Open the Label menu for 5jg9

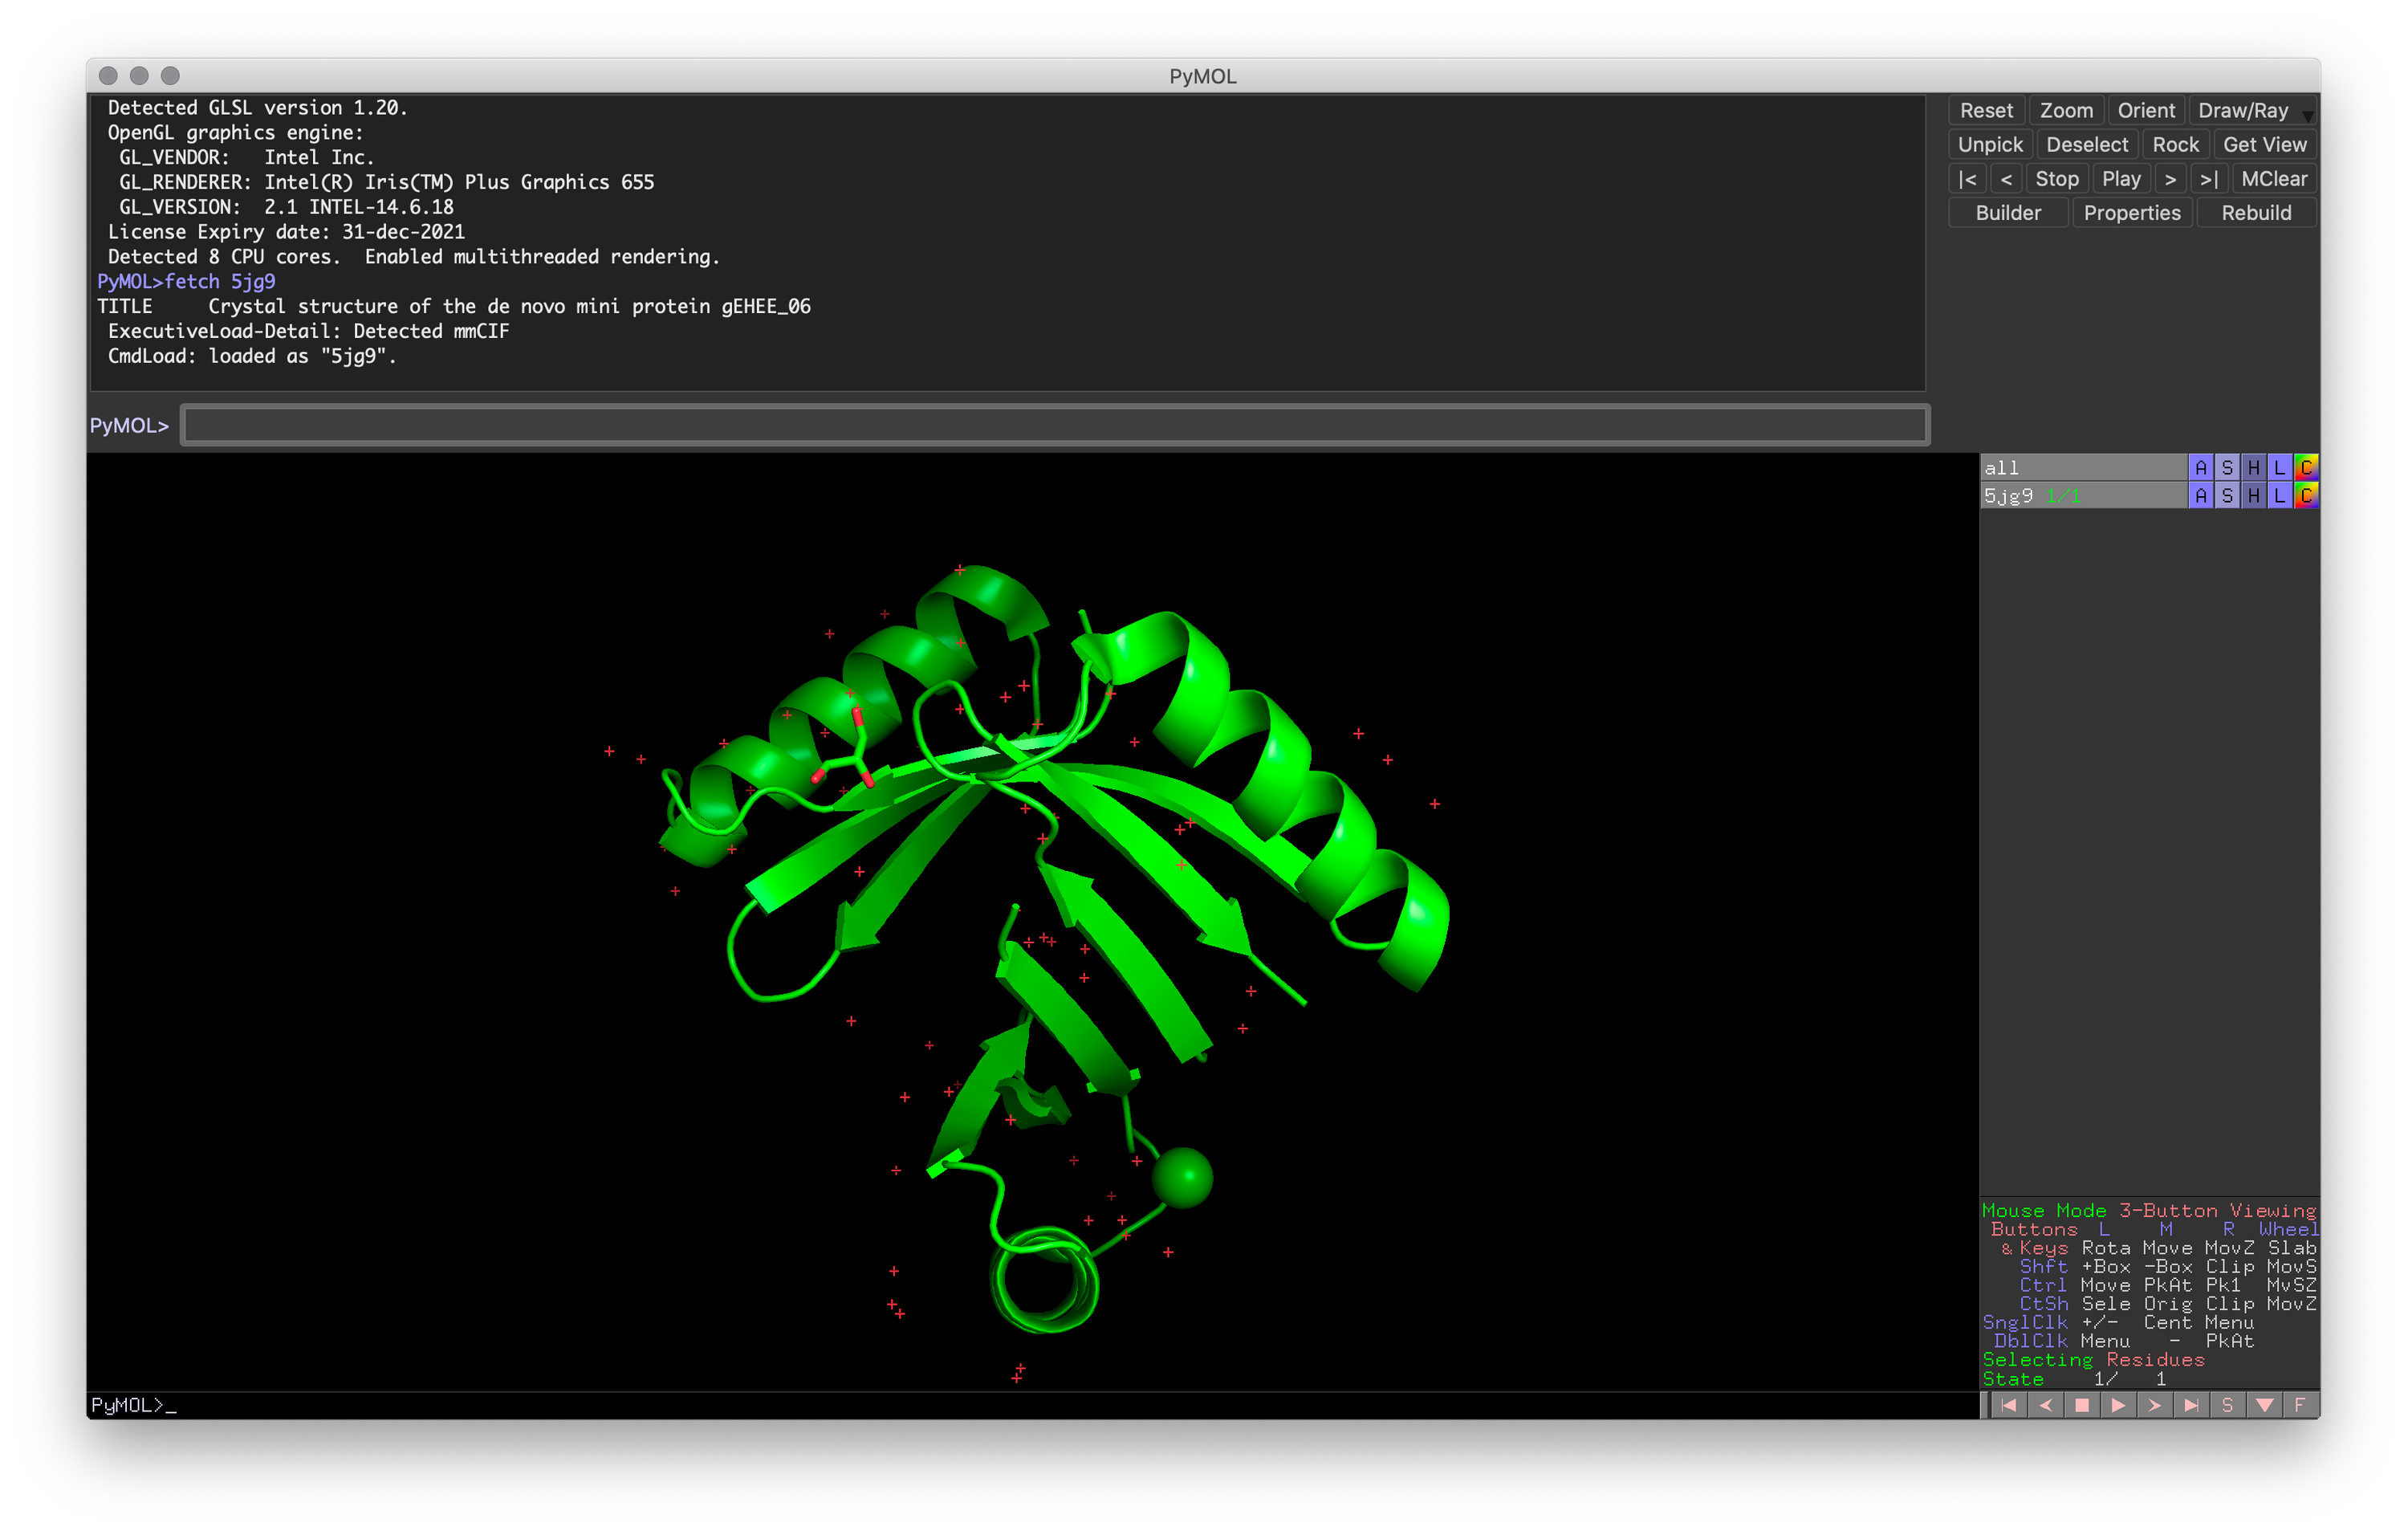point(2279,495)
